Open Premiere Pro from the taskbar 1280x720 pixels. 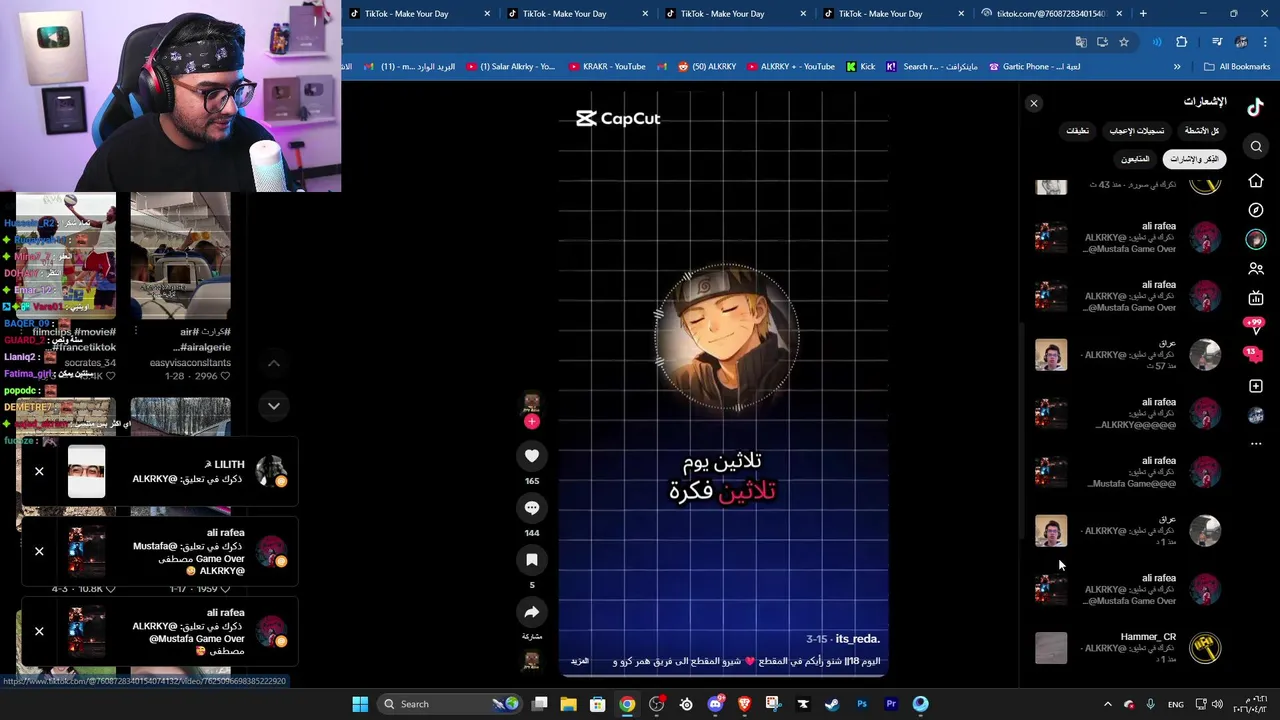click(891, 704)
